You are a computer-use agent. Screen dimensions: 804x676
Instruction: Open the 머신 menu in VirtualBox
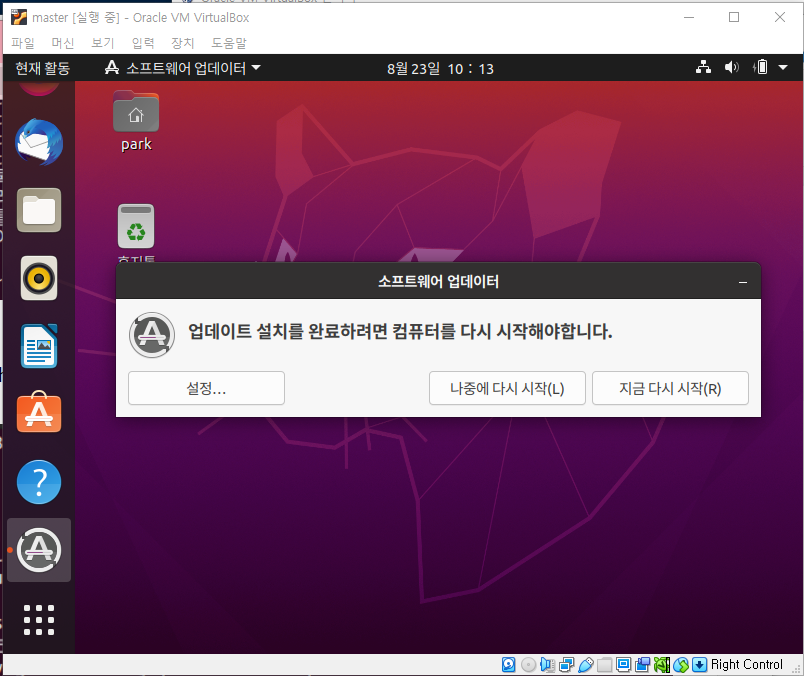[63, 43]
